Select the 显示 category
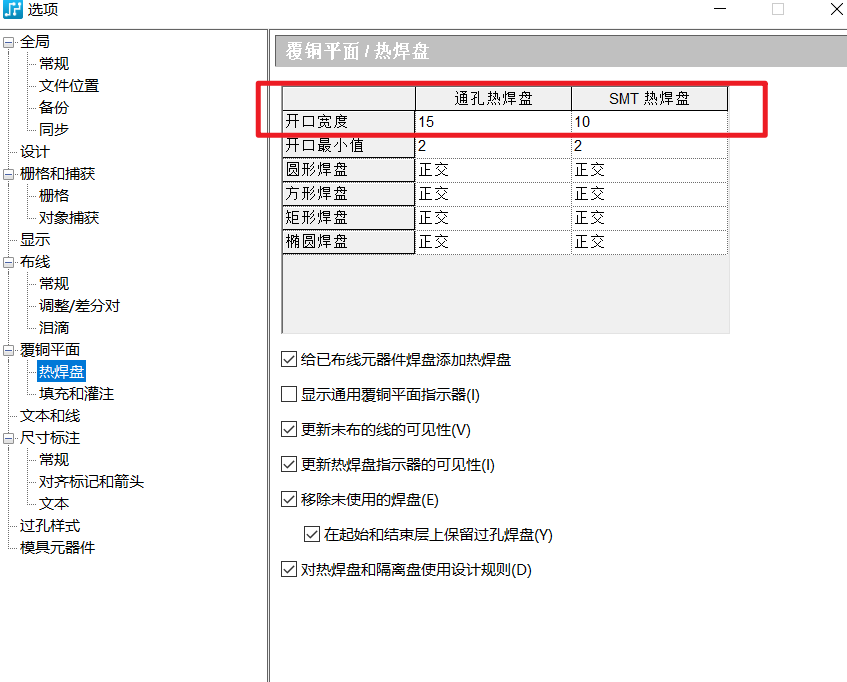Image resolution: width=847 pixels, height=682 pixels. (35, 240)
